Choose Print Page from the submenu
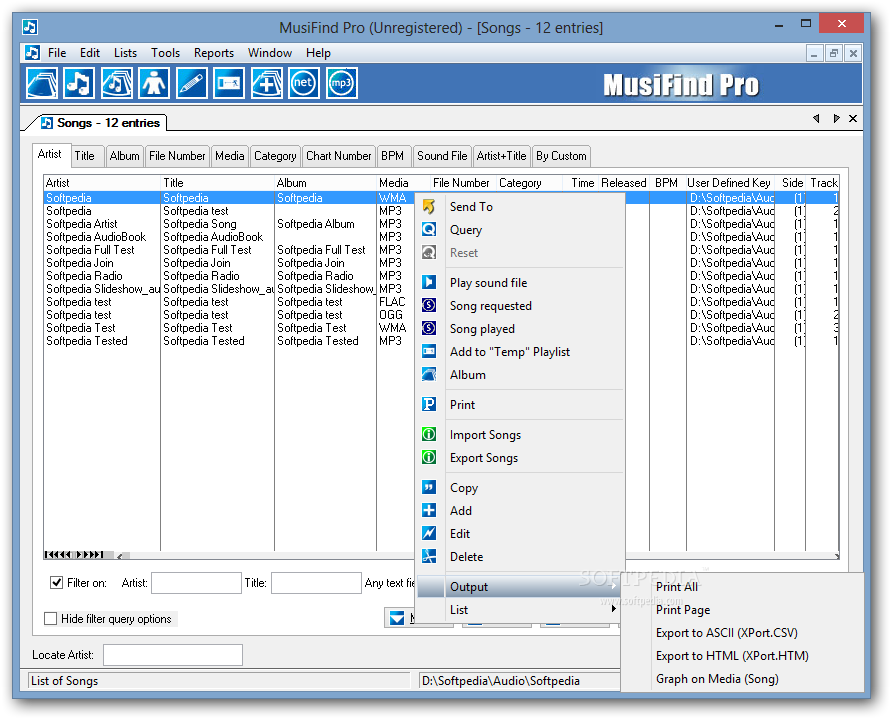 [683, 609]
